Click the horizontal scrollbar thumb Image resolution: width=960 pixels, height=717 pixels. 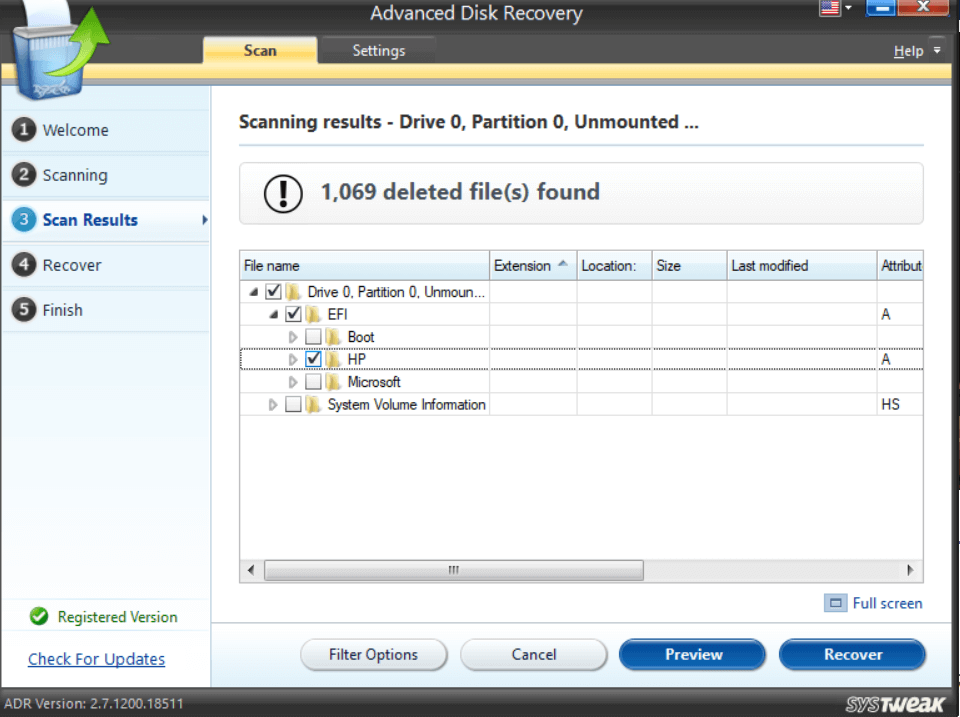(x=453, y=570)
